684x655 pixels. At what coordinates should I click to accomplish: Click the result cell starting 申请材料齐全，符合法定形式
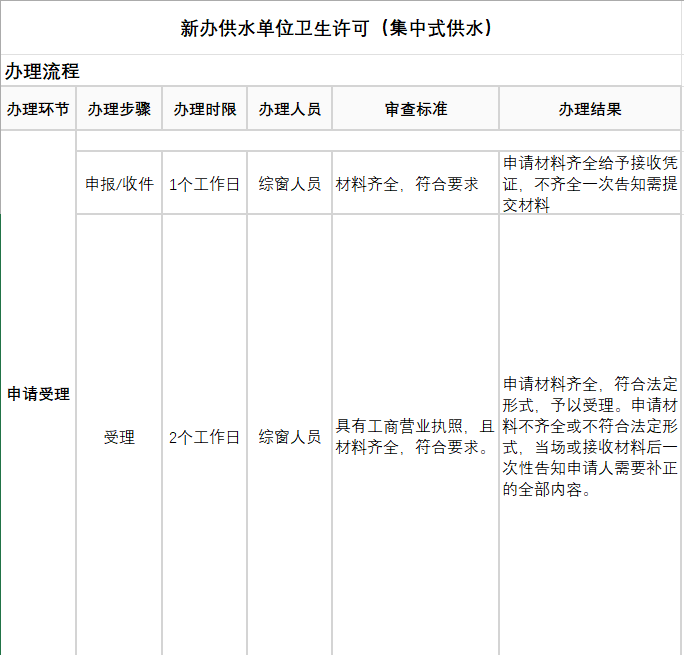click(590, 437)
